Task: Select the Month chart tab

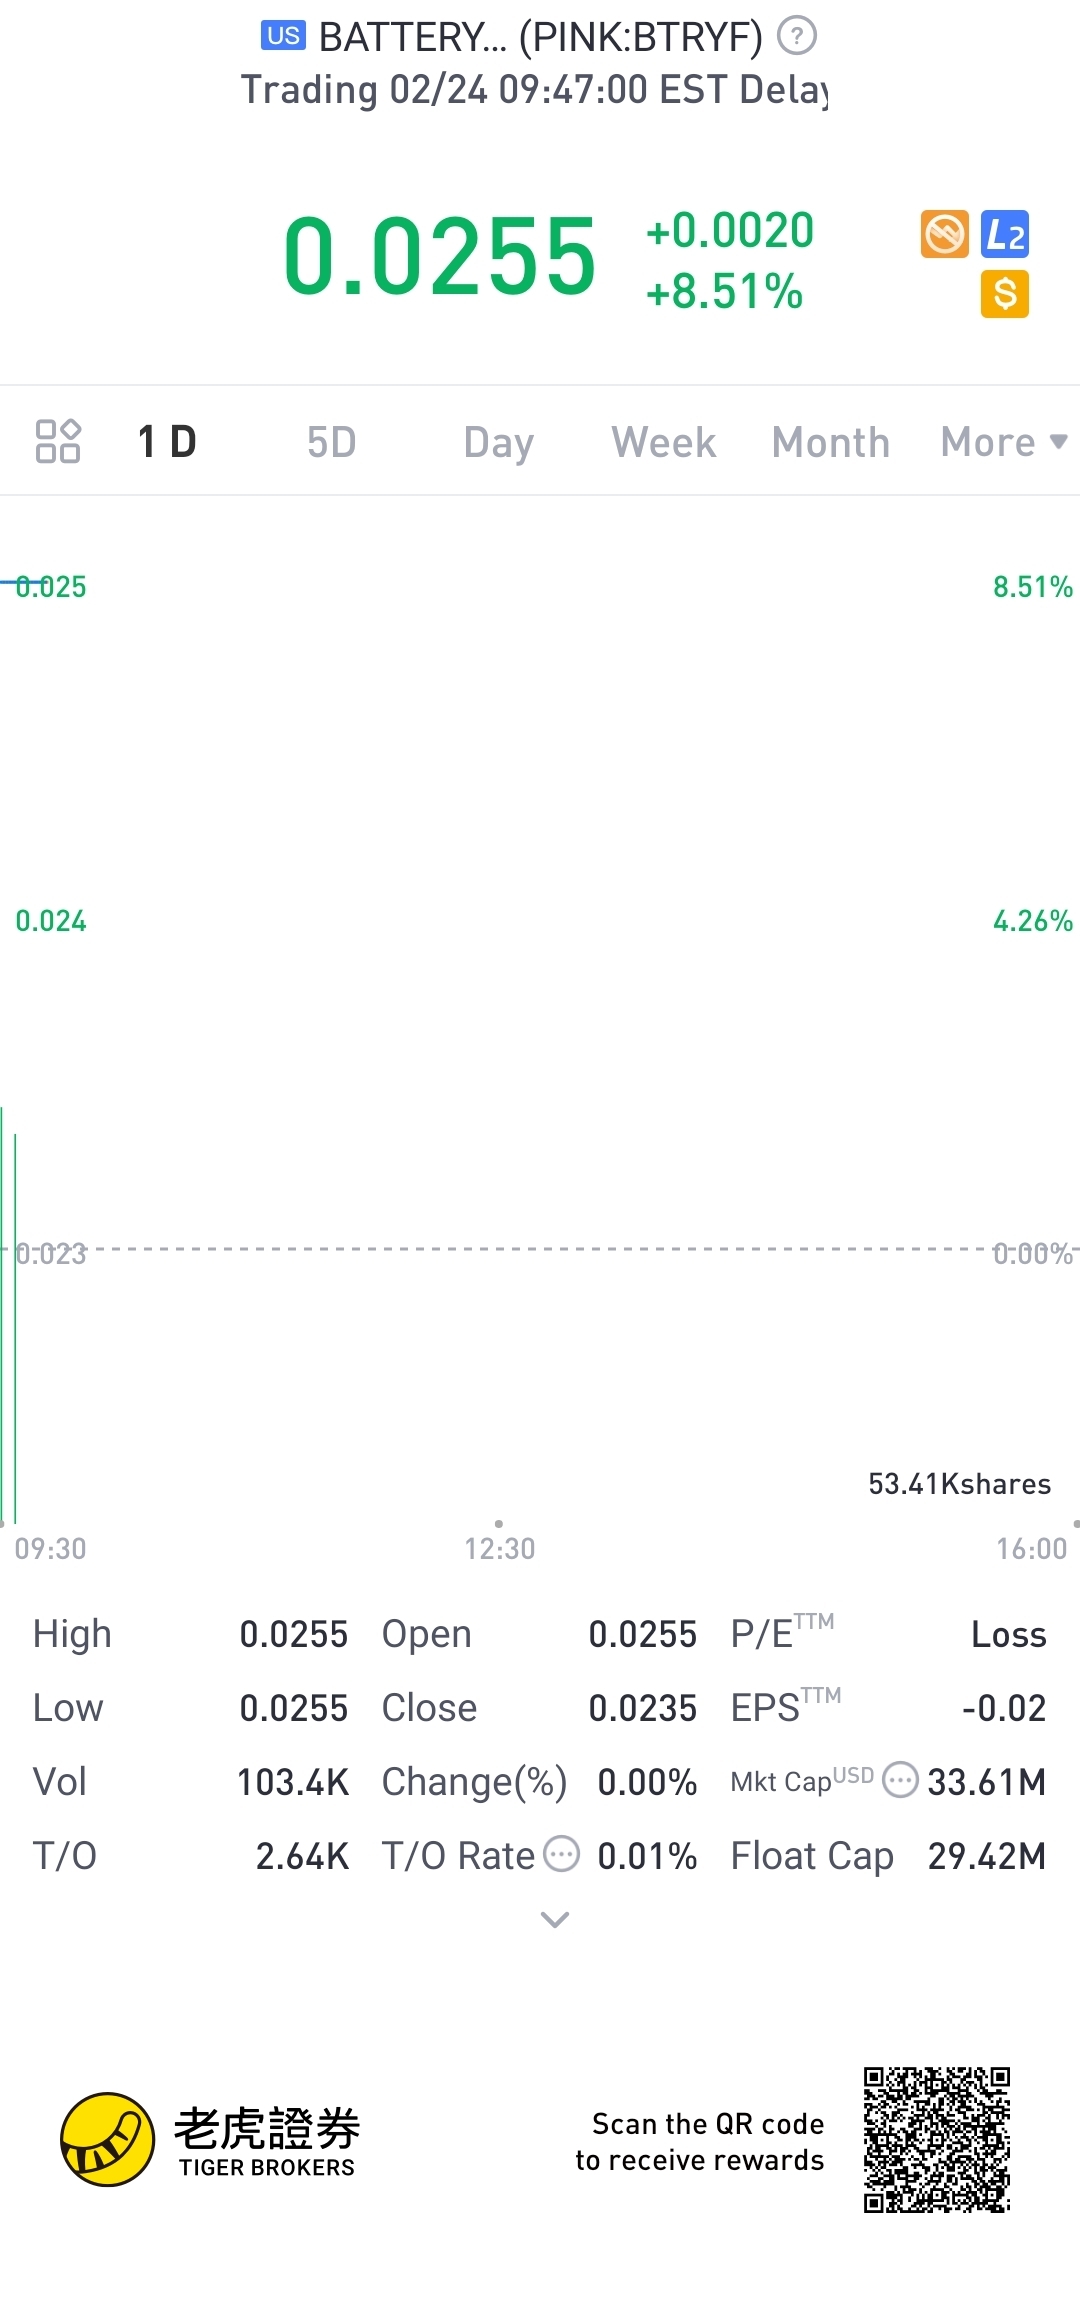Action: click(x=830, y=442)
